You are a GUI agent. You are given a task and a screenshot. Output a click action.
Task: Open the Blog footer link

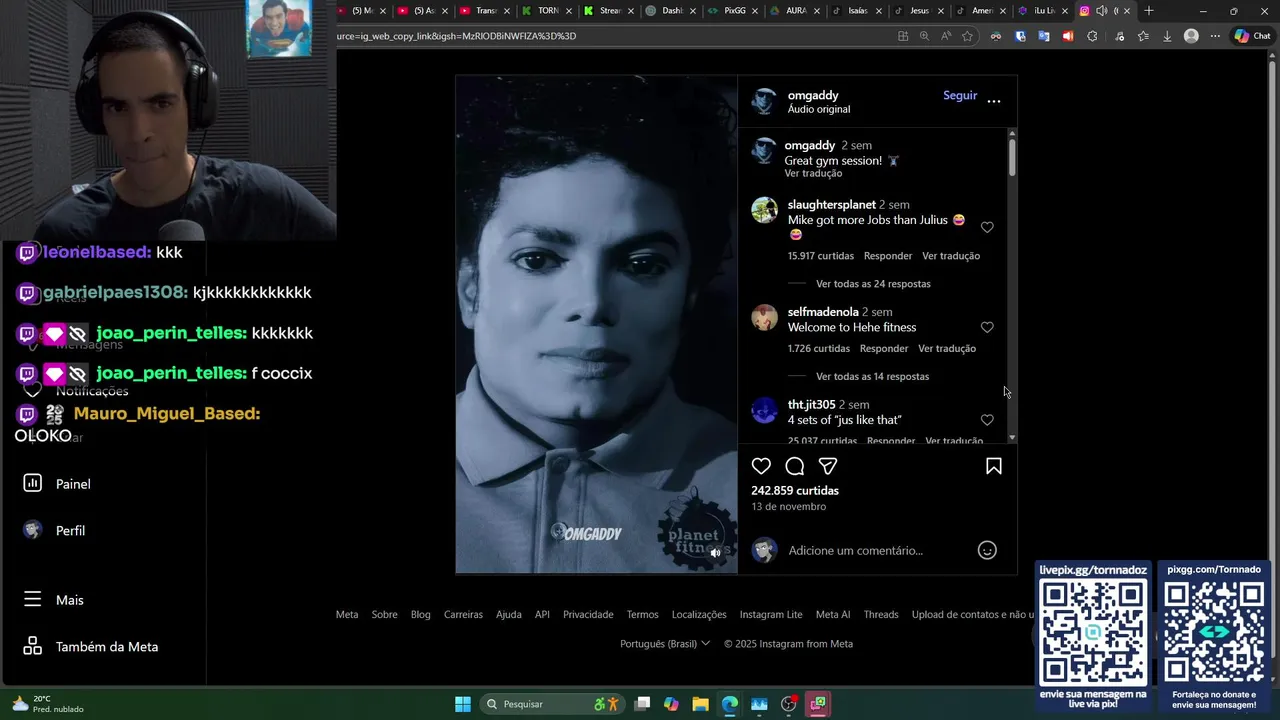[x=420, y=615]
